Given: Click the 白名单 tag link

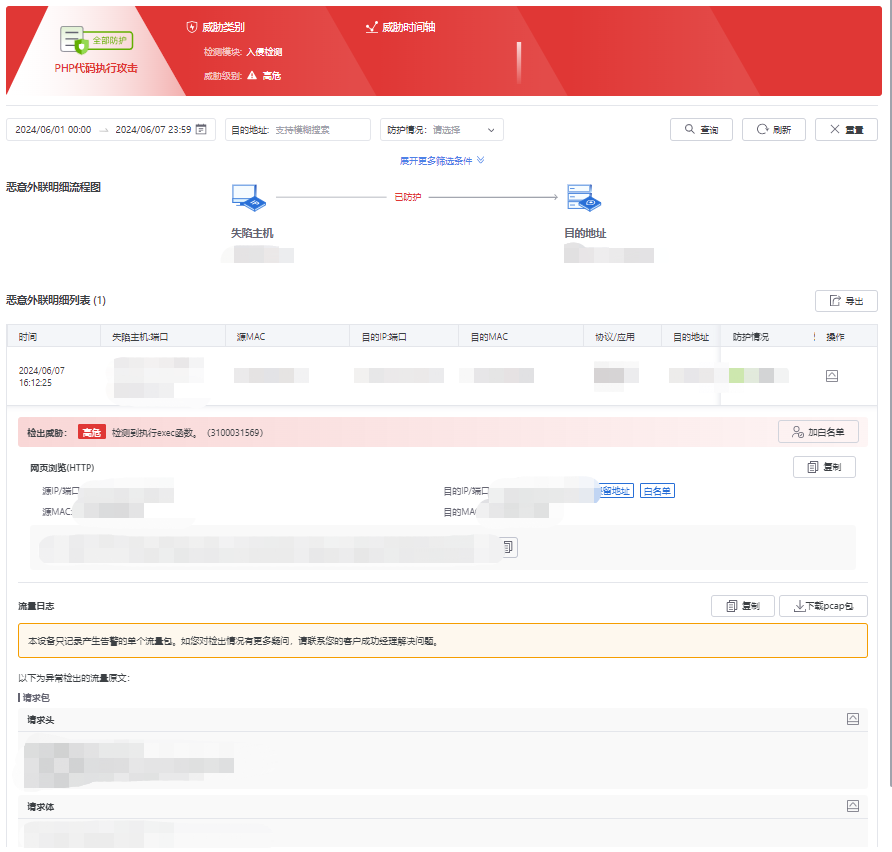Looking at the screenshot, I should click(657, 491).
